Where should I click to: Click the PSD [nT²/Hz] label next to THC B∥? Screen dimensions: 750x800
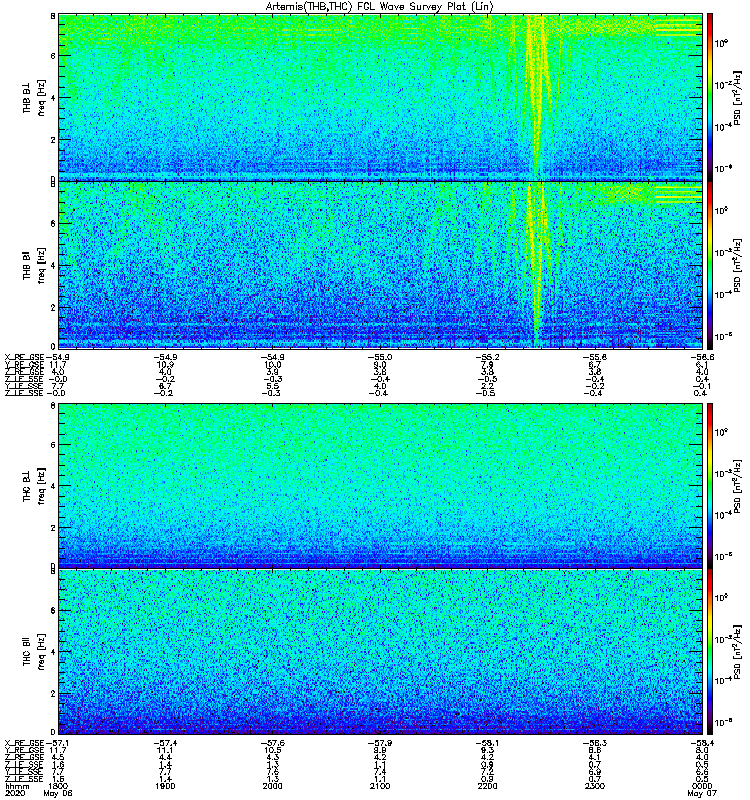[x=737, y=653]
